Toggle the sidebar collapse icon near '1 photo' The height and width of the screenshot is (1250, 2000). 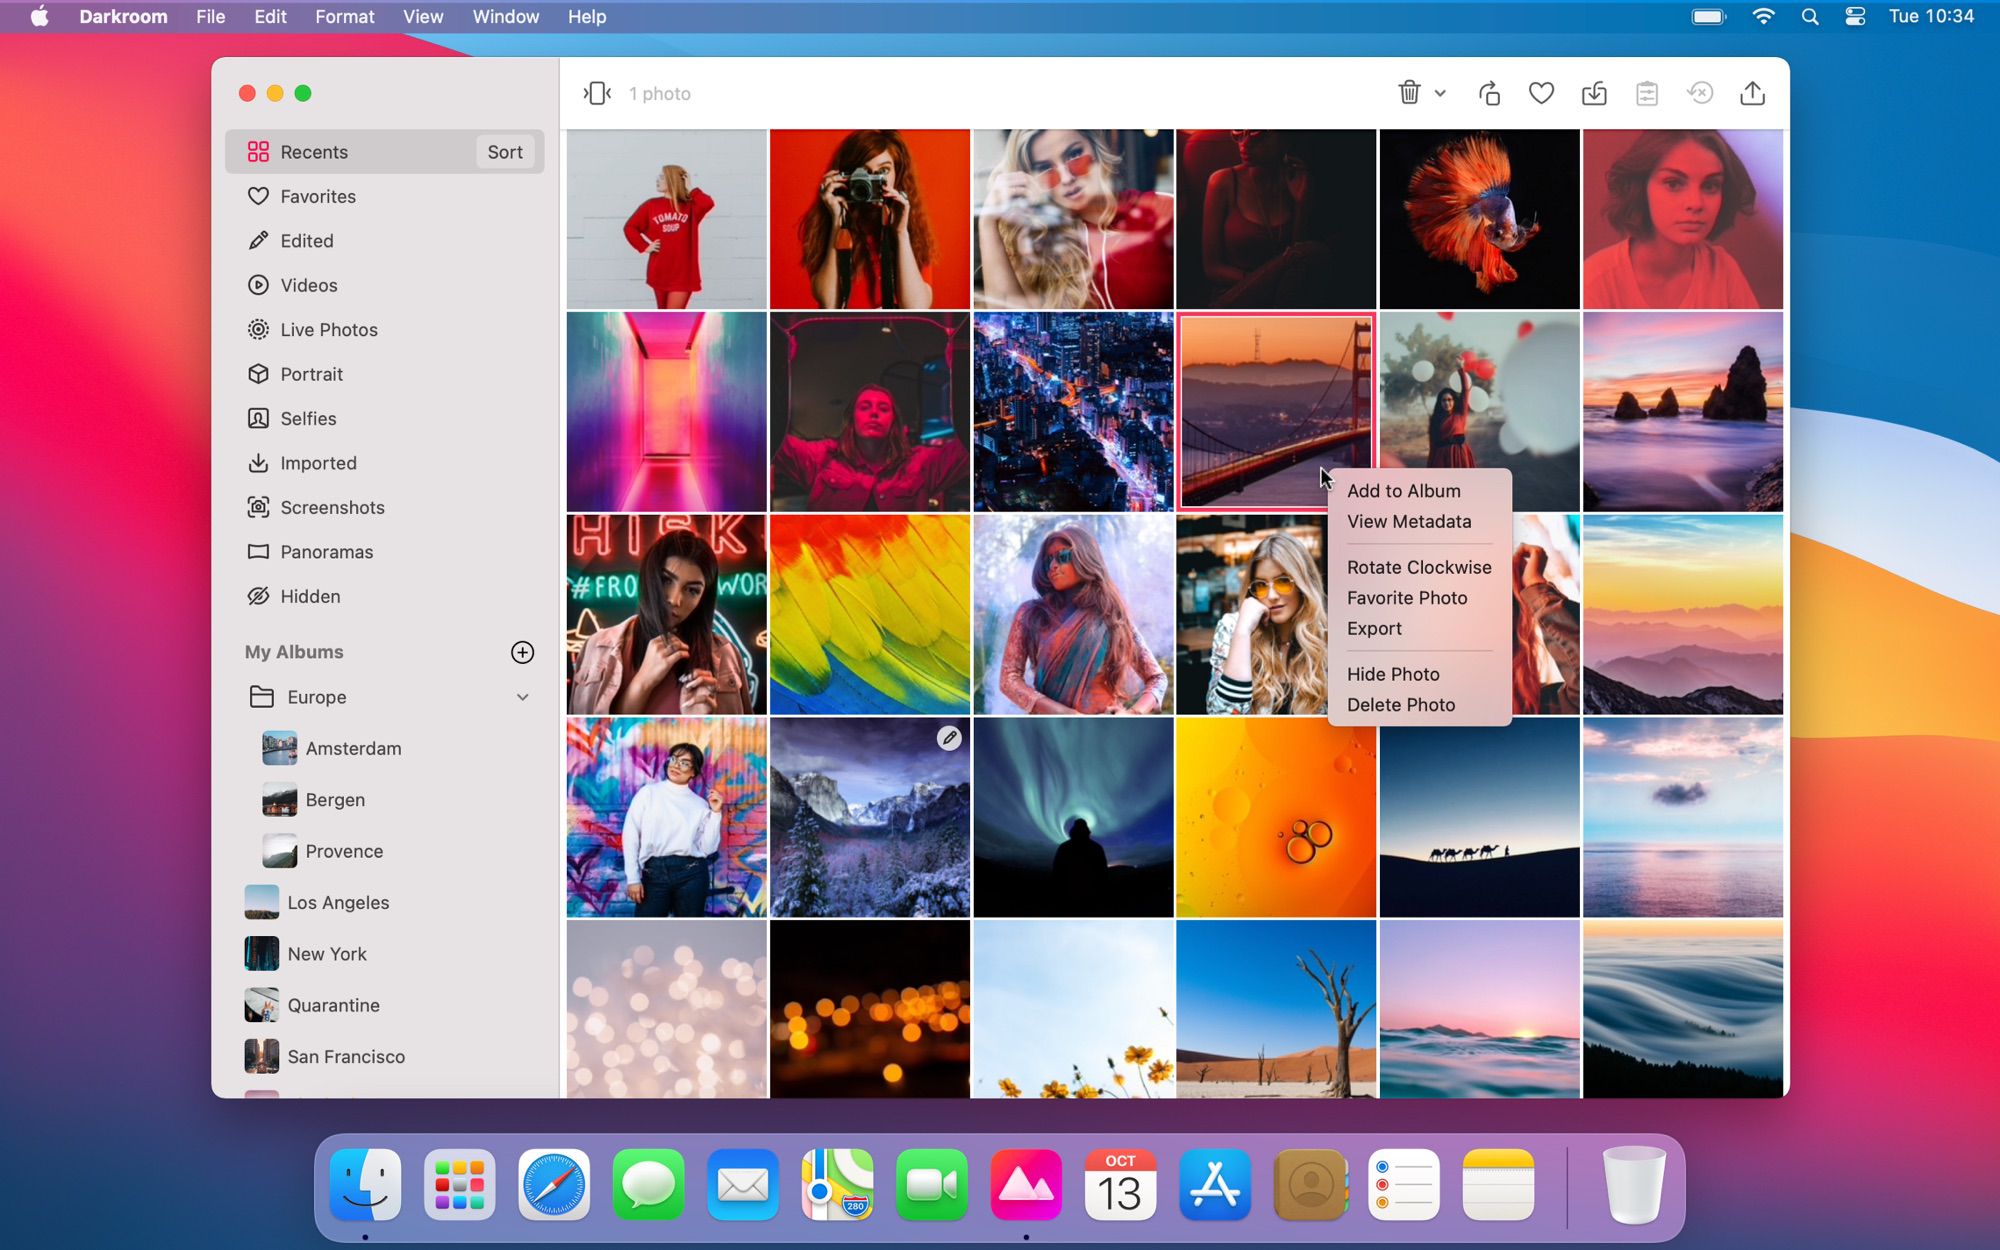tap(597, 92)
